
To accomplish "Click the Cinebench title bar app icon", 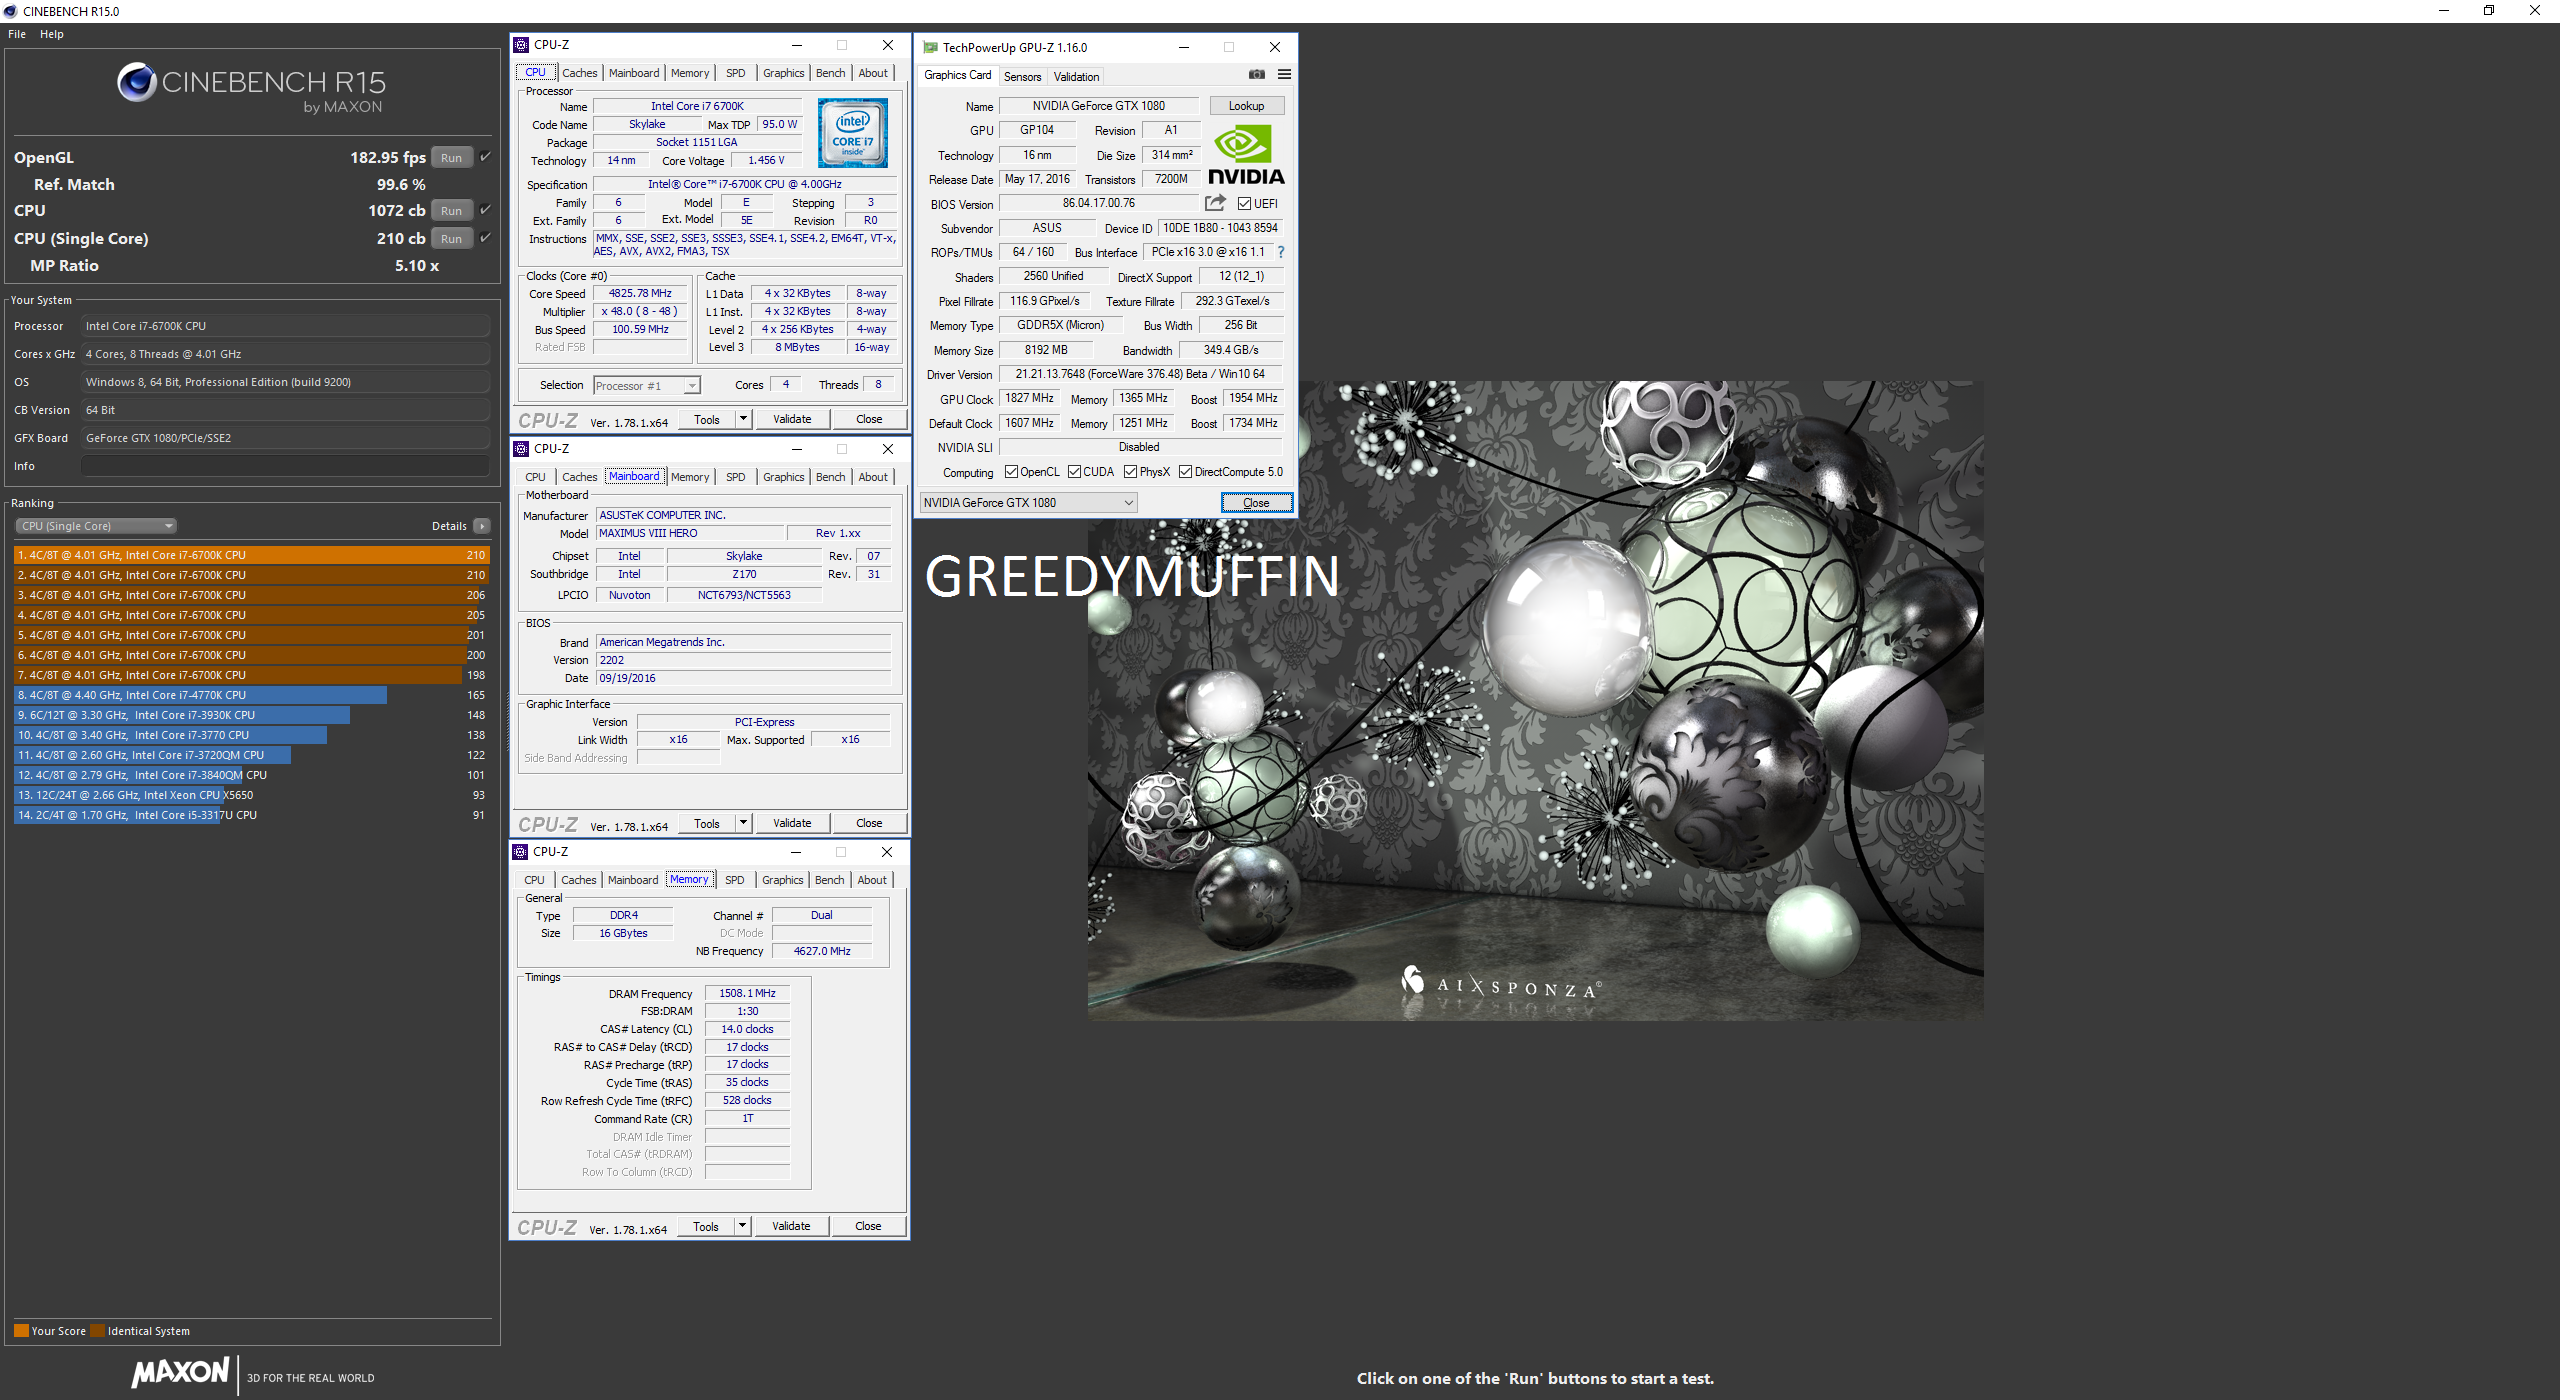I will 10,11.
